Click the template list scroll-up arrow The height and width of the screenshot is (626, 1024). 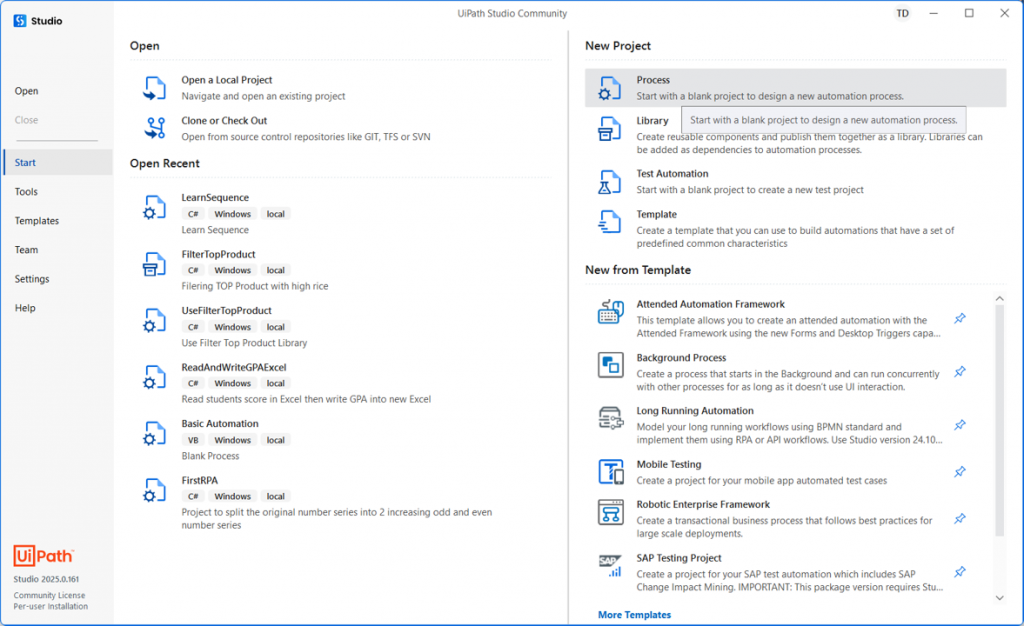tap(999, 298)
